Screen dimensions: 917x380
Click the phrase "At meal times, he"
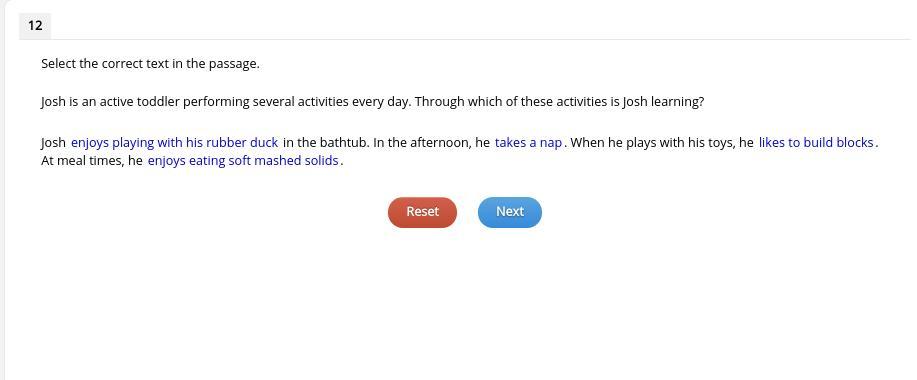pos(92,161)
